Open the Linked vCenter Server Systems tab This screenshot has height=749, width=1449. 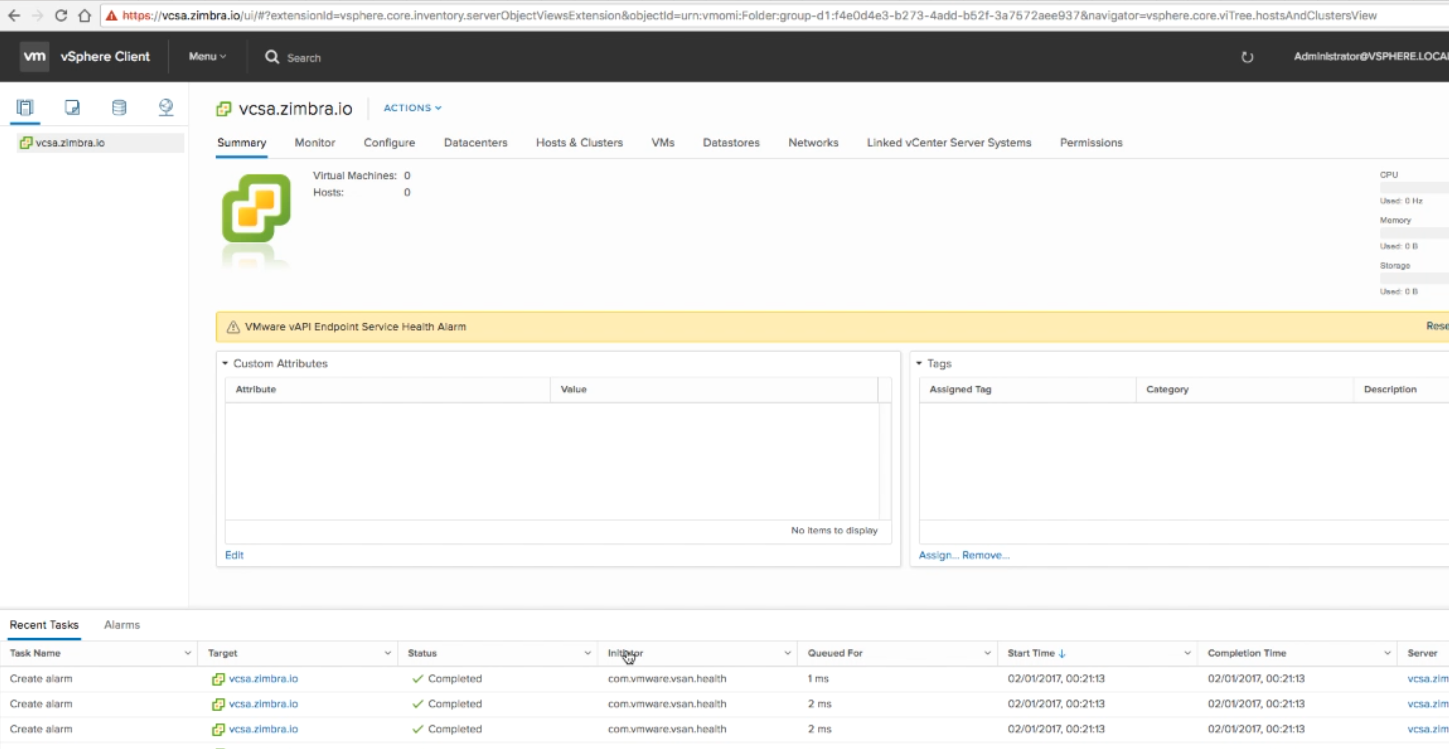[949, 143]
